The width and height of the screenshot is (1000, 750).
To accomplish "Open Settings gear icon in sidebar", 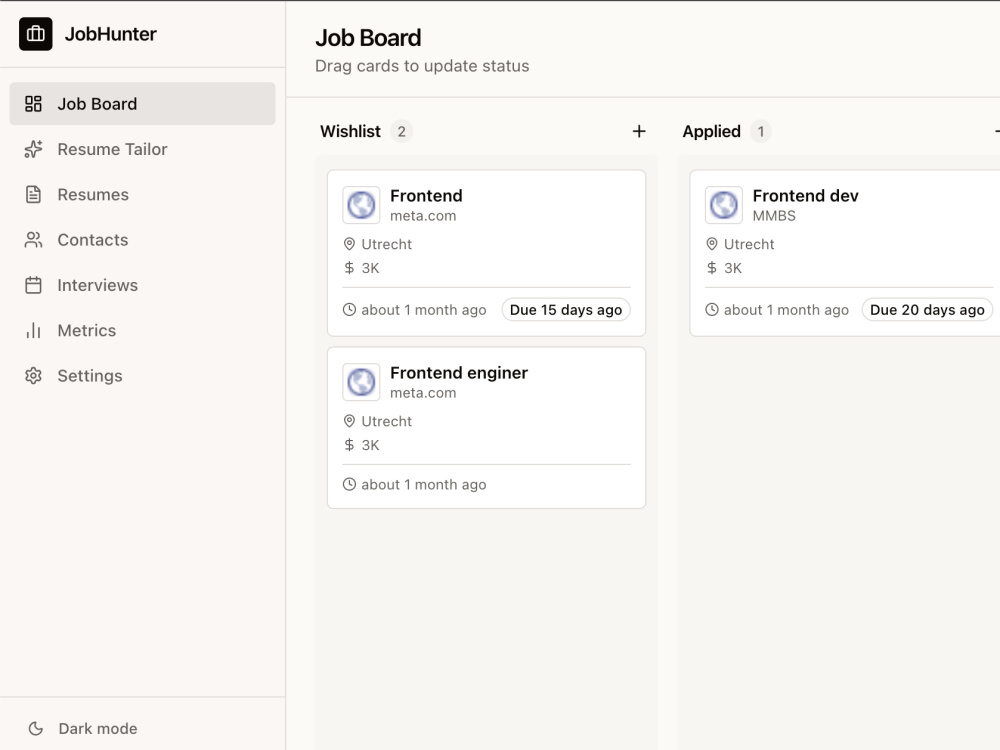I will [33, 376].
